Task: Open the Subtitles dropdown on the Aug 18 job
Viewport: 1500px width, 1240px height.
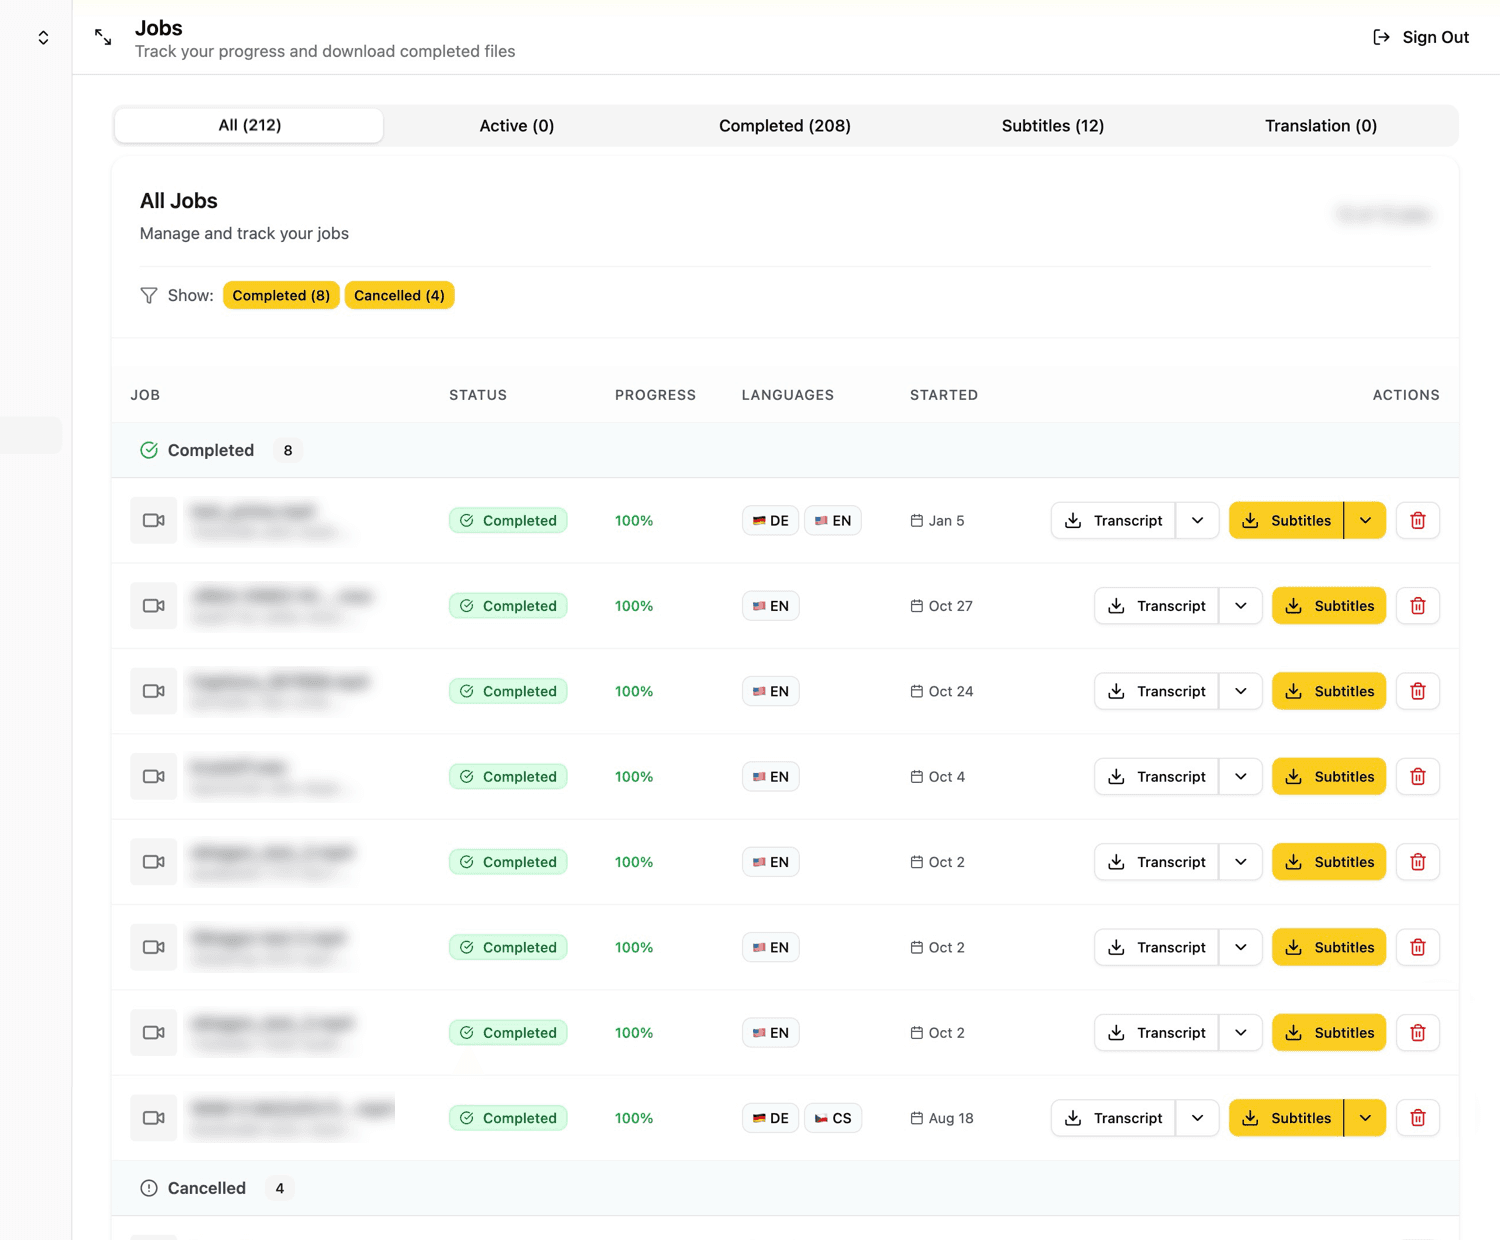Action: [x=1364, y=1118]
